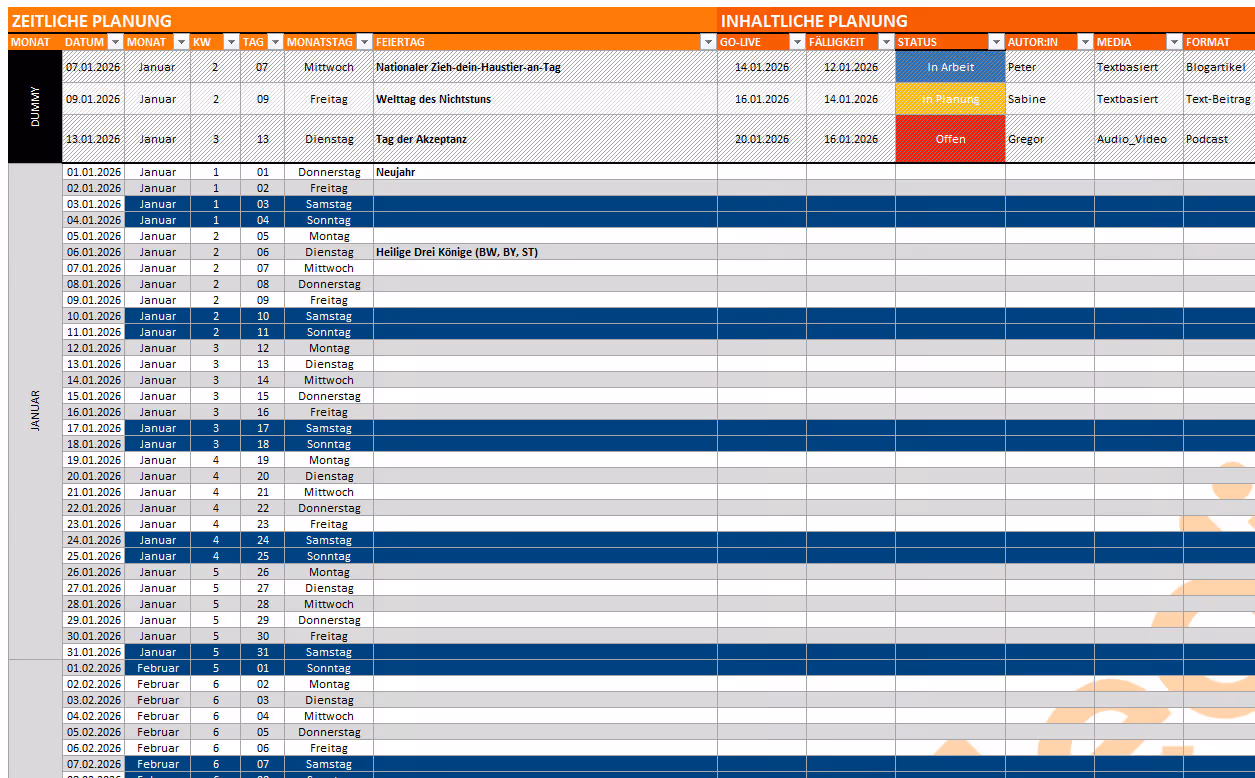This screenshot has width=1255, height=778.
Task: Select date cell 24.01.2026
Action: point(93,540)
